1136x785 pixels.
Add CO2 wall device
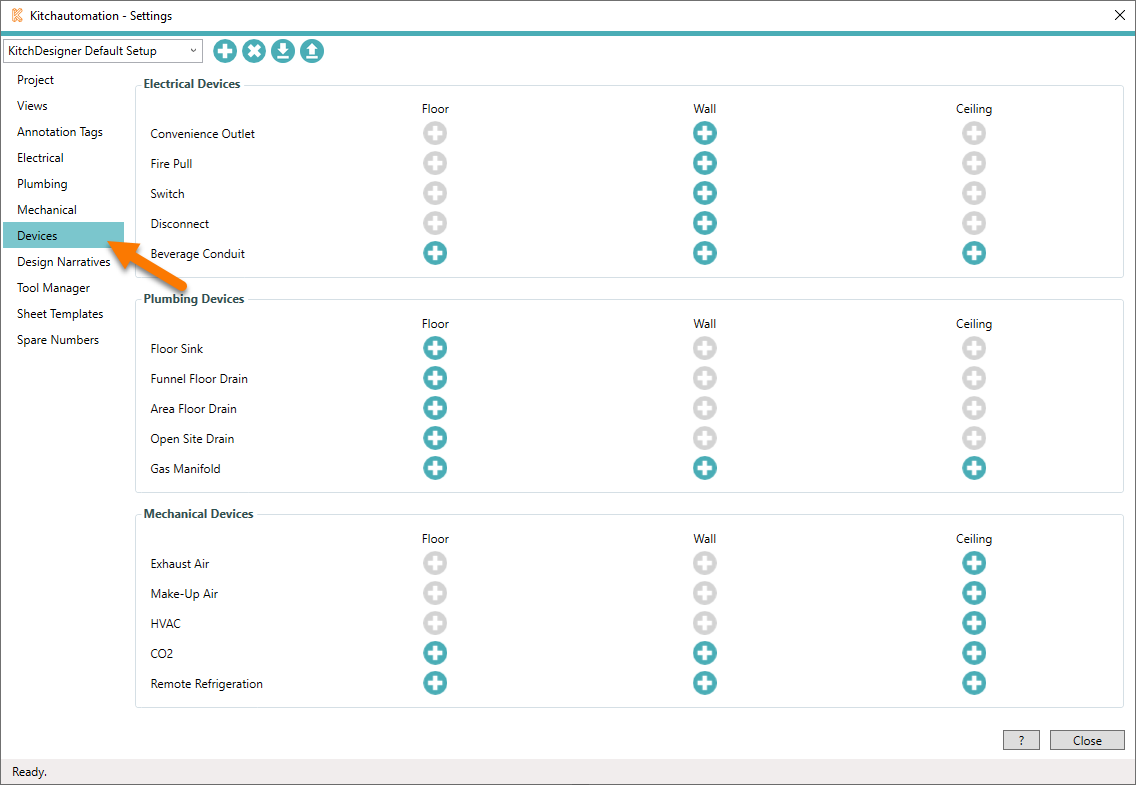pos(705,653)
